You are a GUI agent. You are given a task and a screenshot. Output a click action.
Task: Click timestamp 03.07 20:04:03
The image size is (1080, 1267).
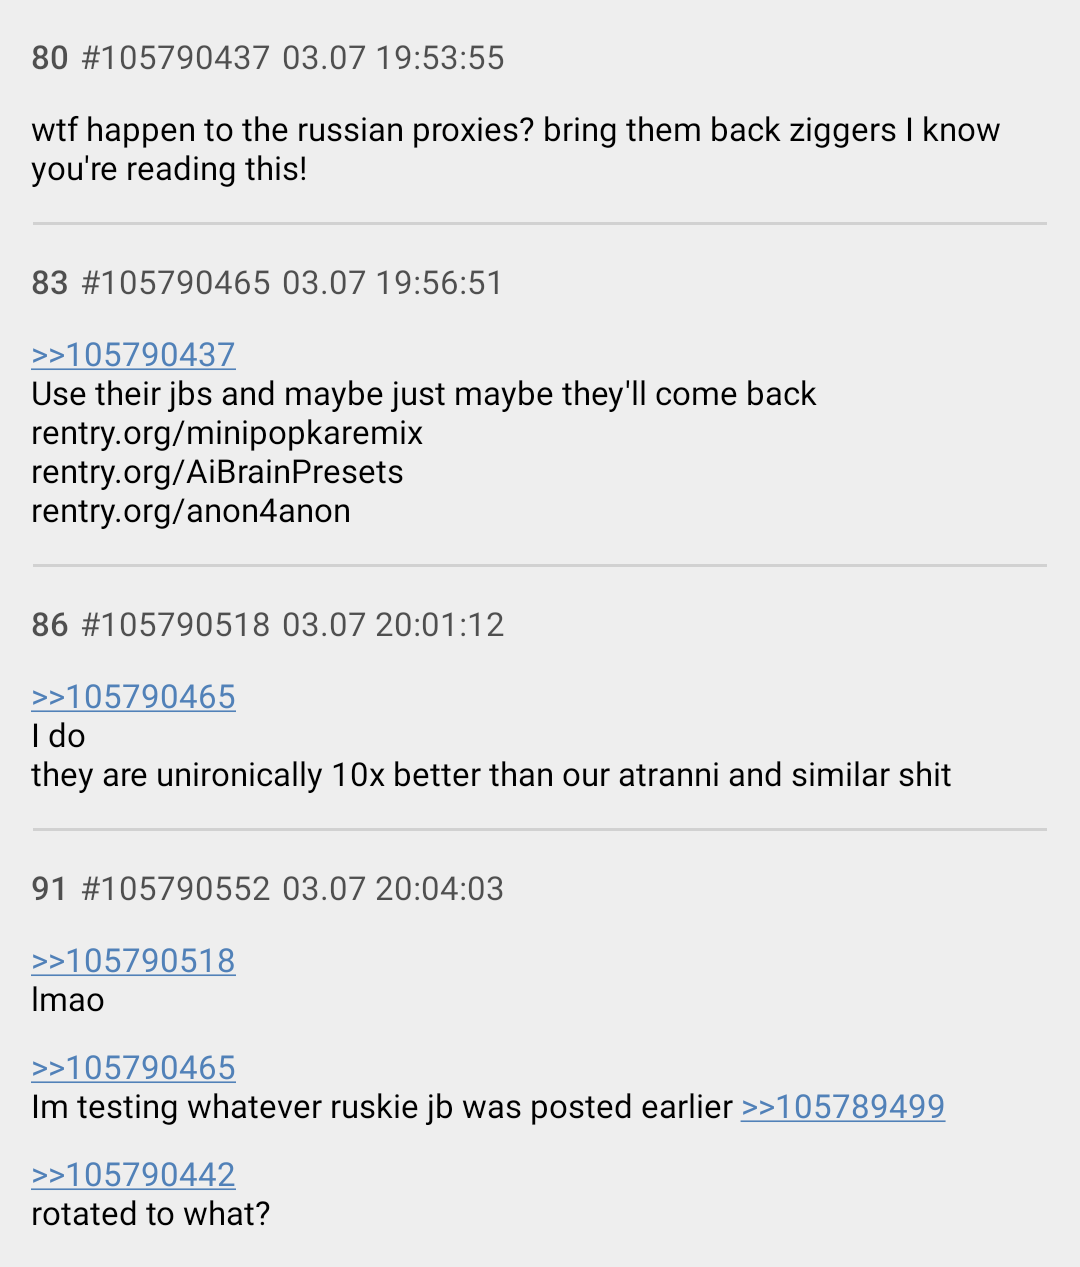coord(393,889)
